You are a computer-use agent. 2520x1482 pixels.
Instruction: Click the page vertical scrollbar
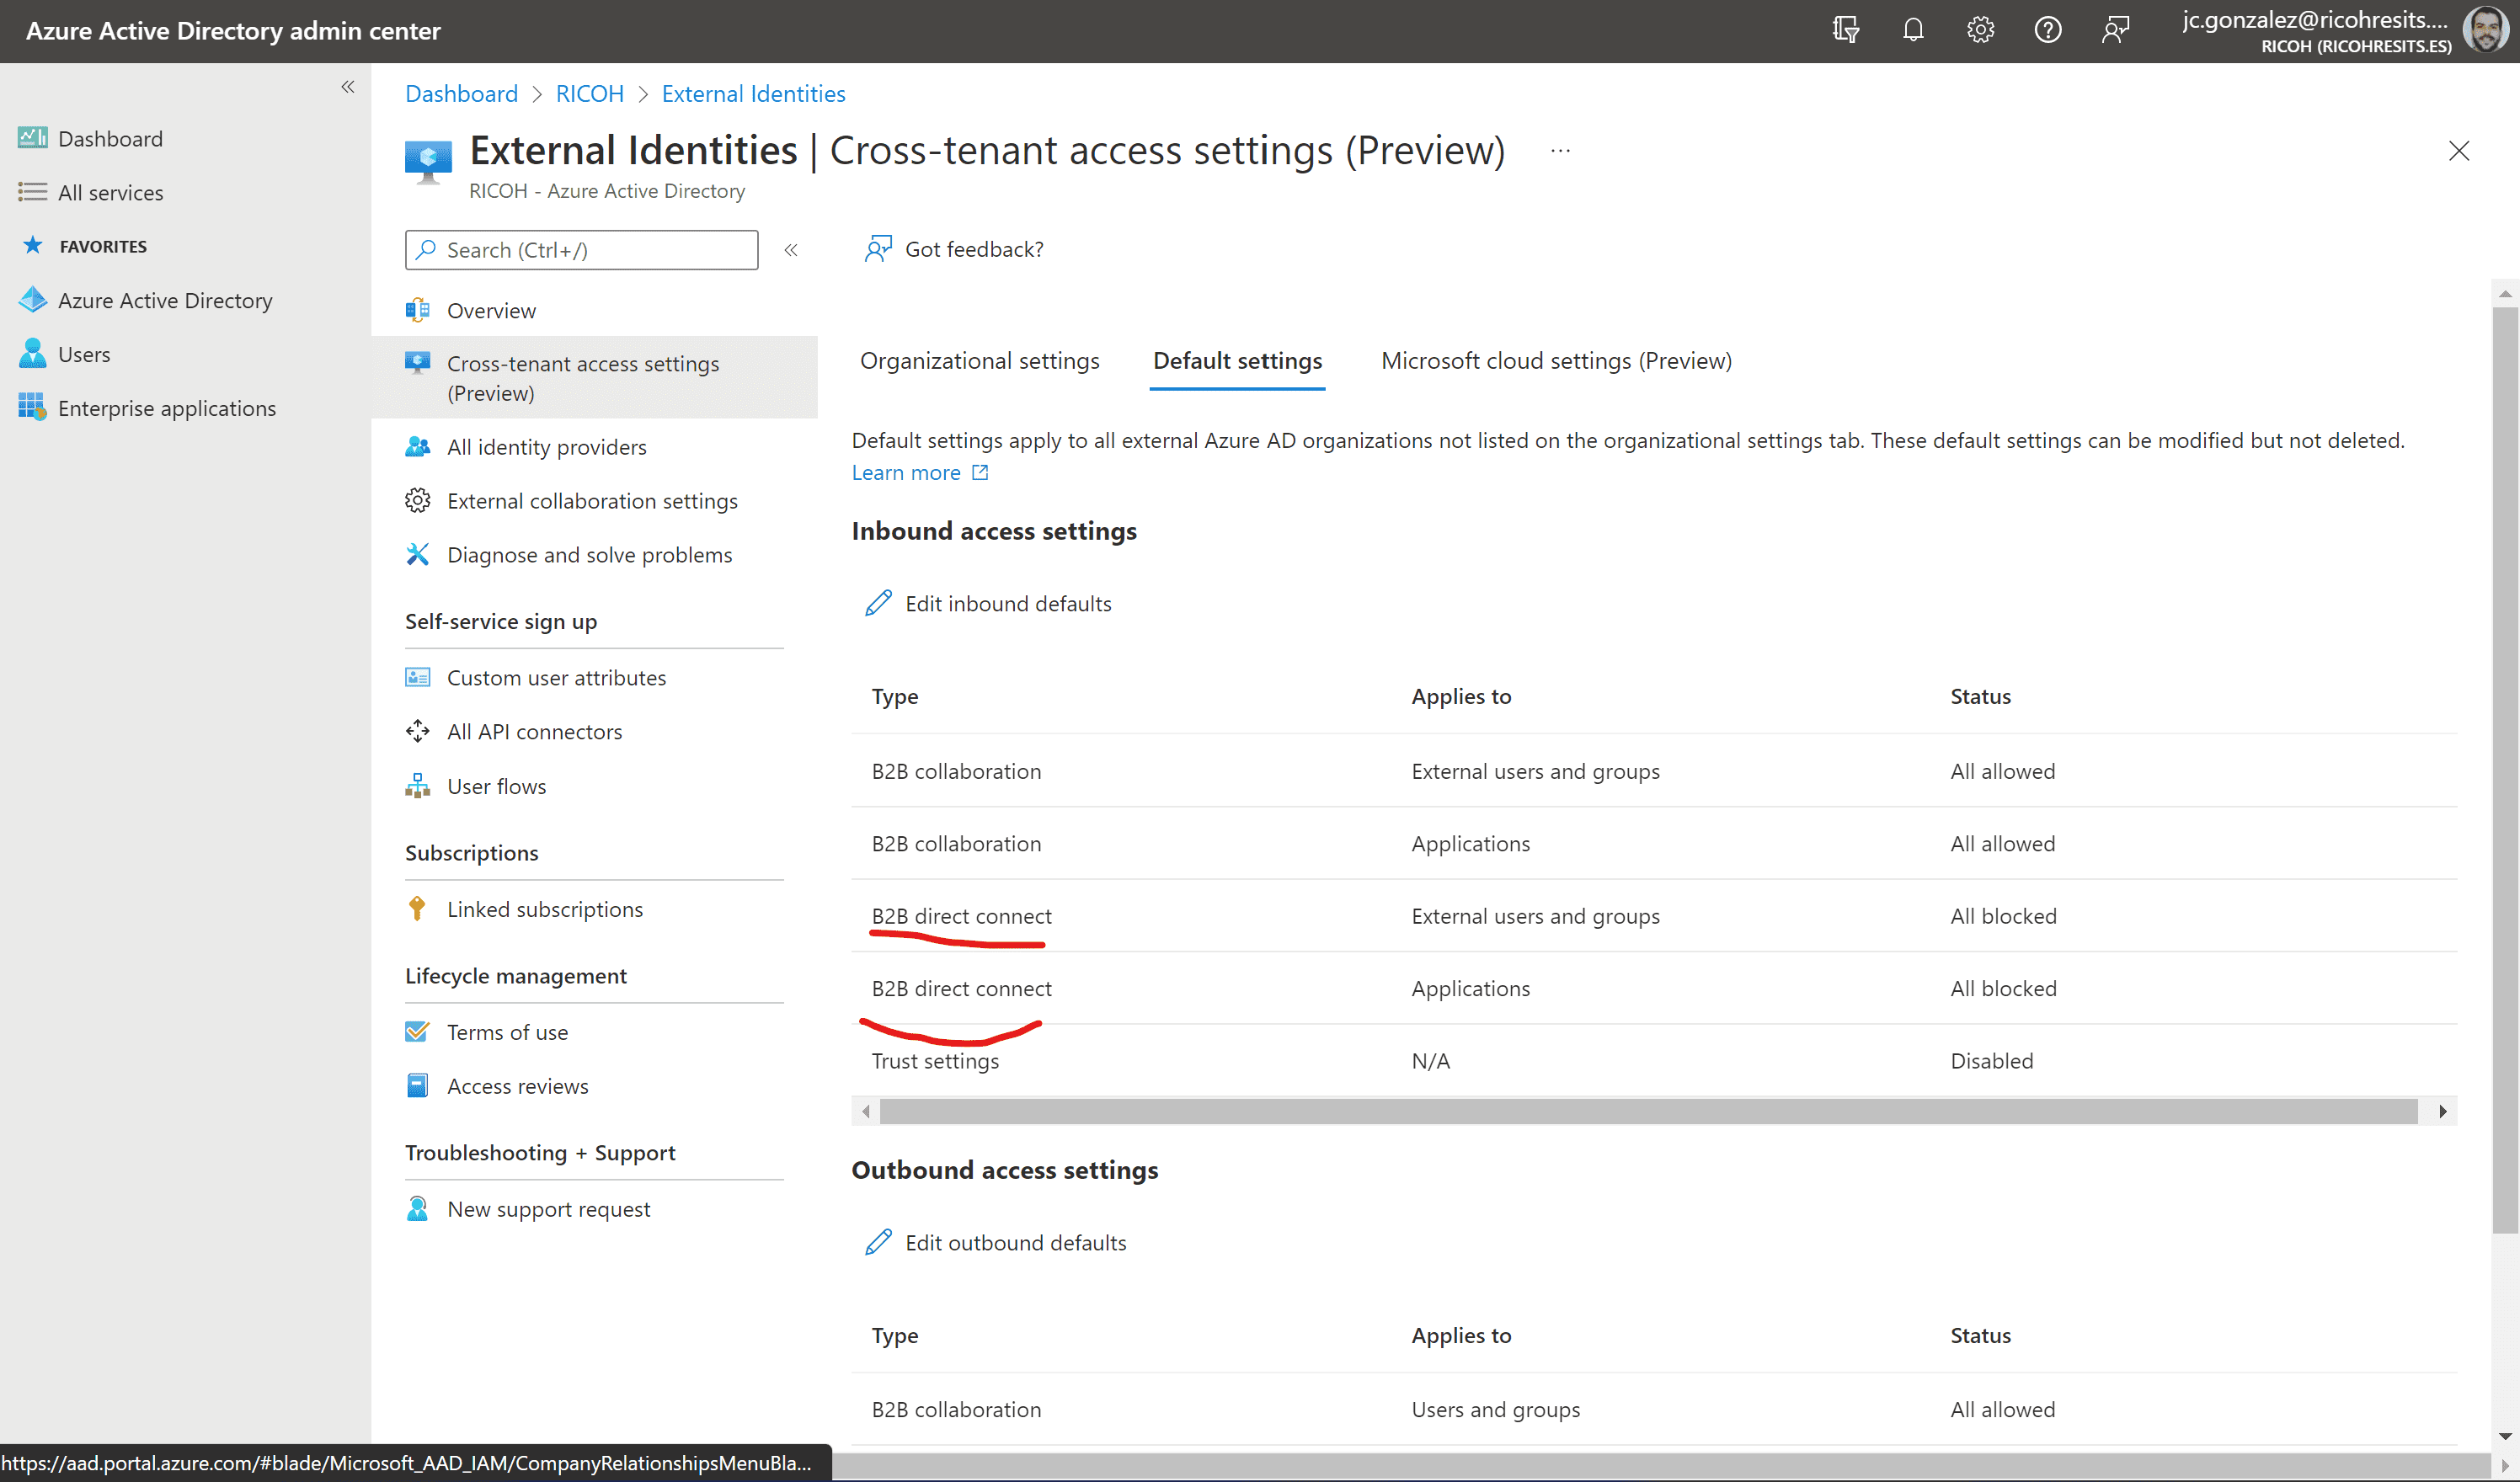[2504, 770]
